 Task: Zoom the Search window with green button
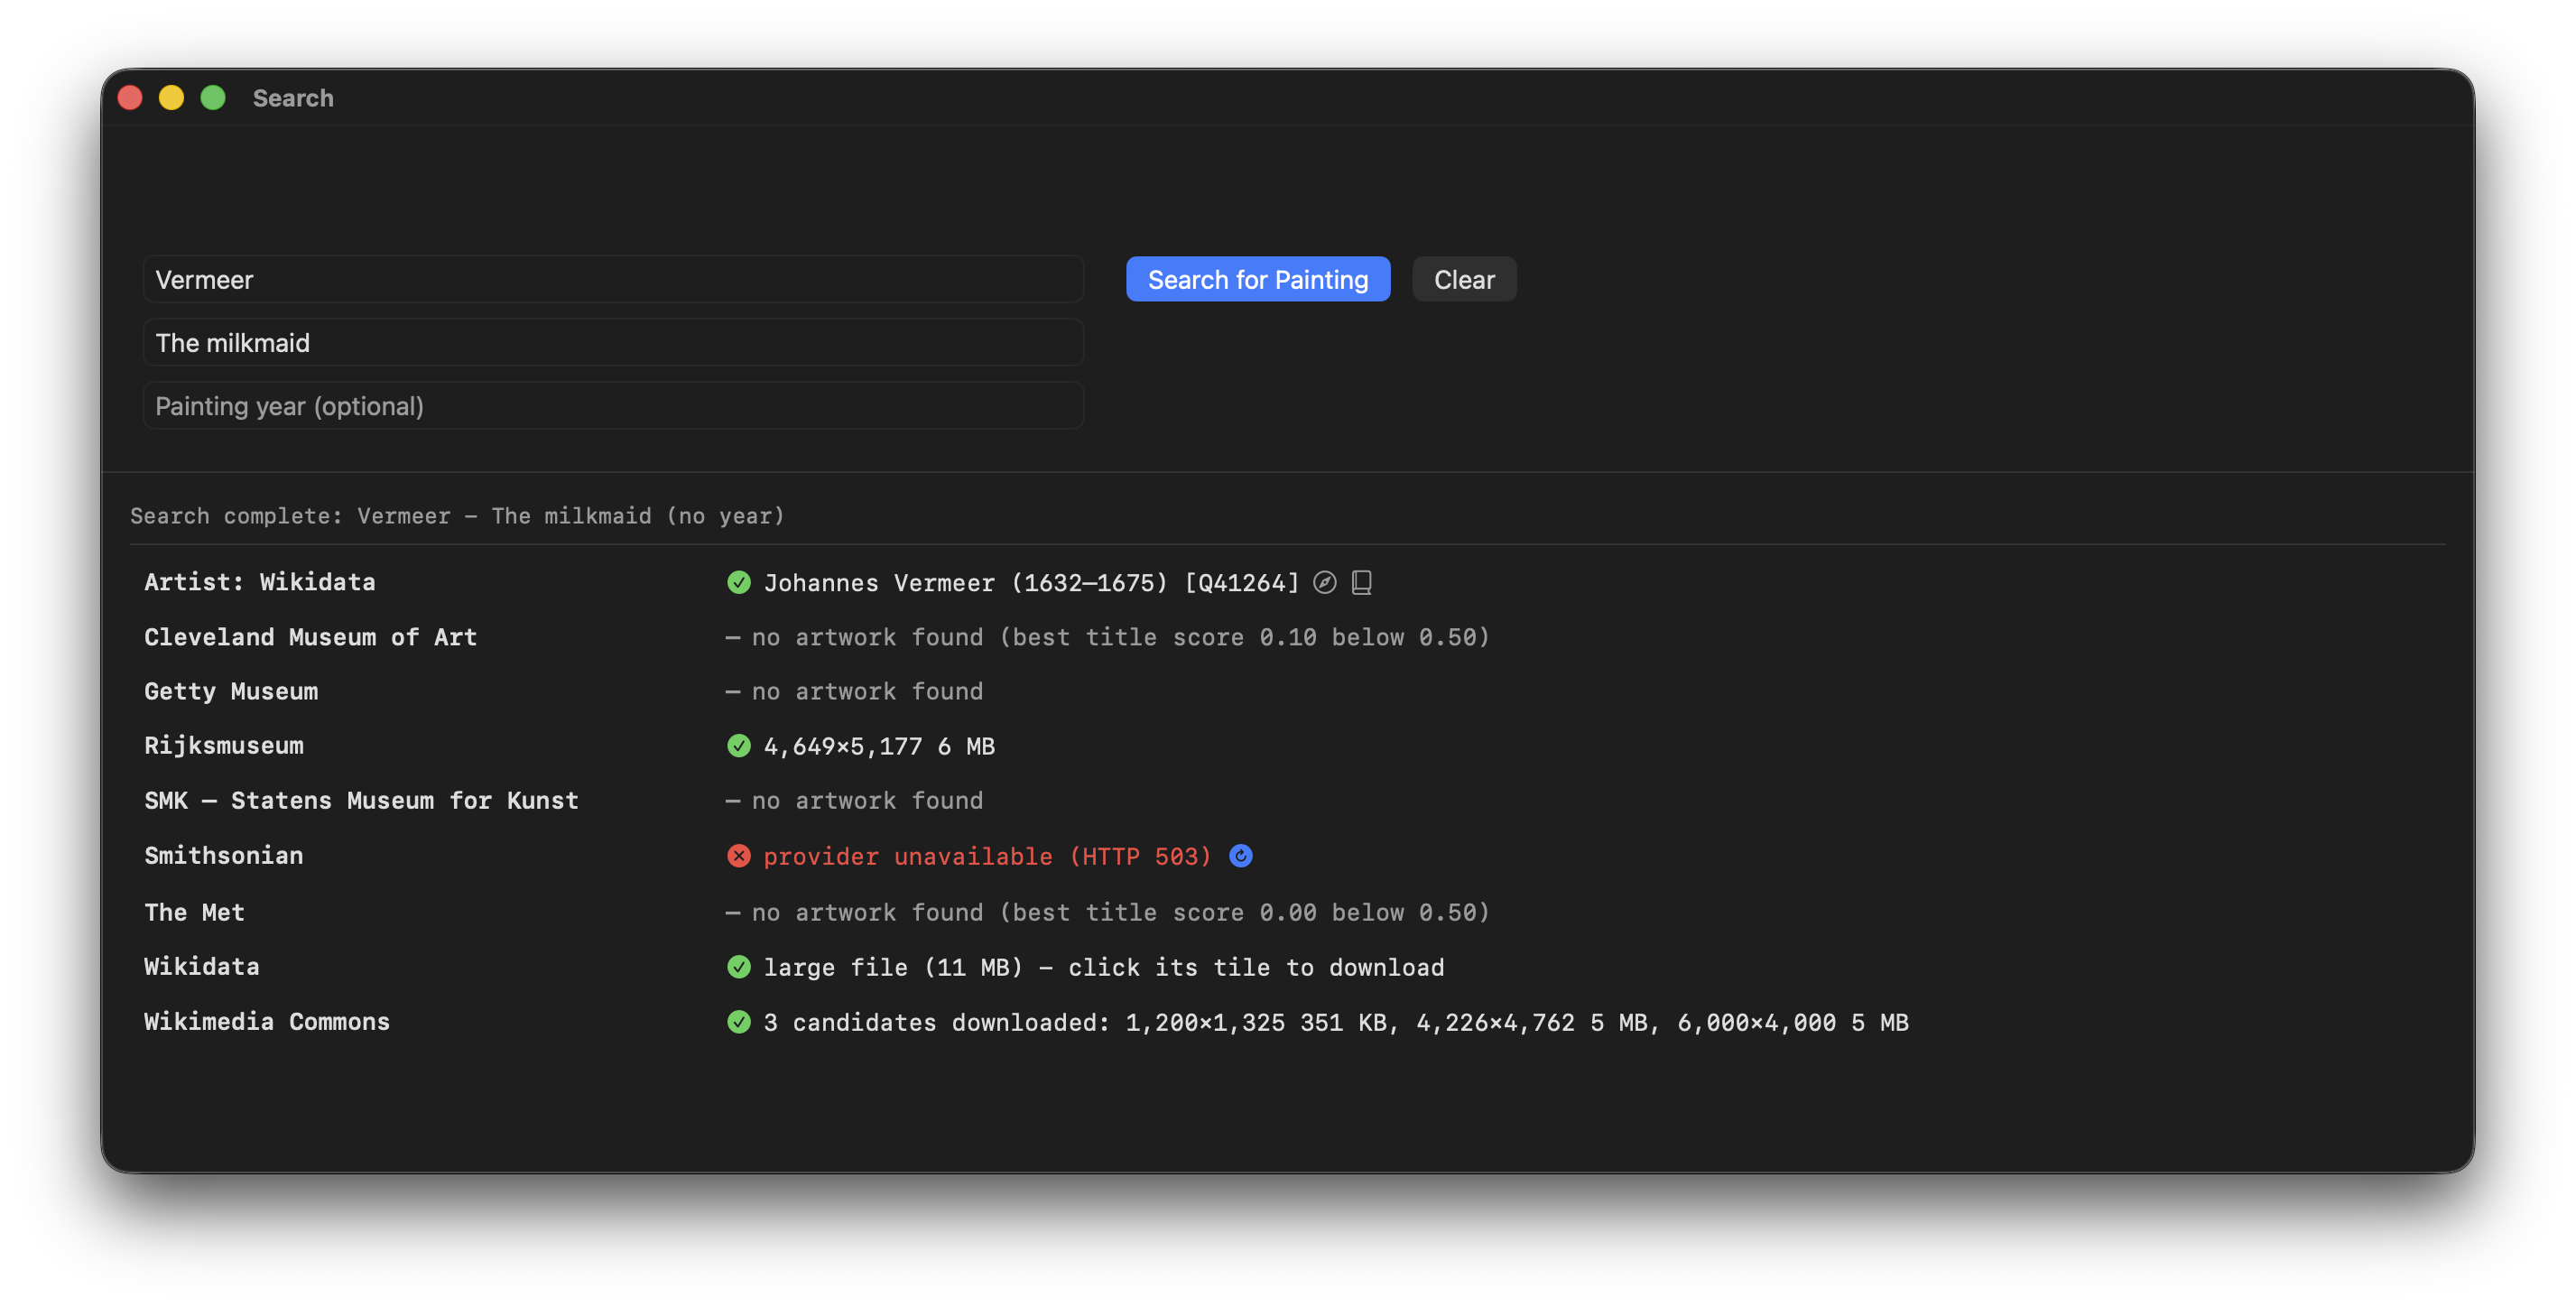click(x=213, y=98)
